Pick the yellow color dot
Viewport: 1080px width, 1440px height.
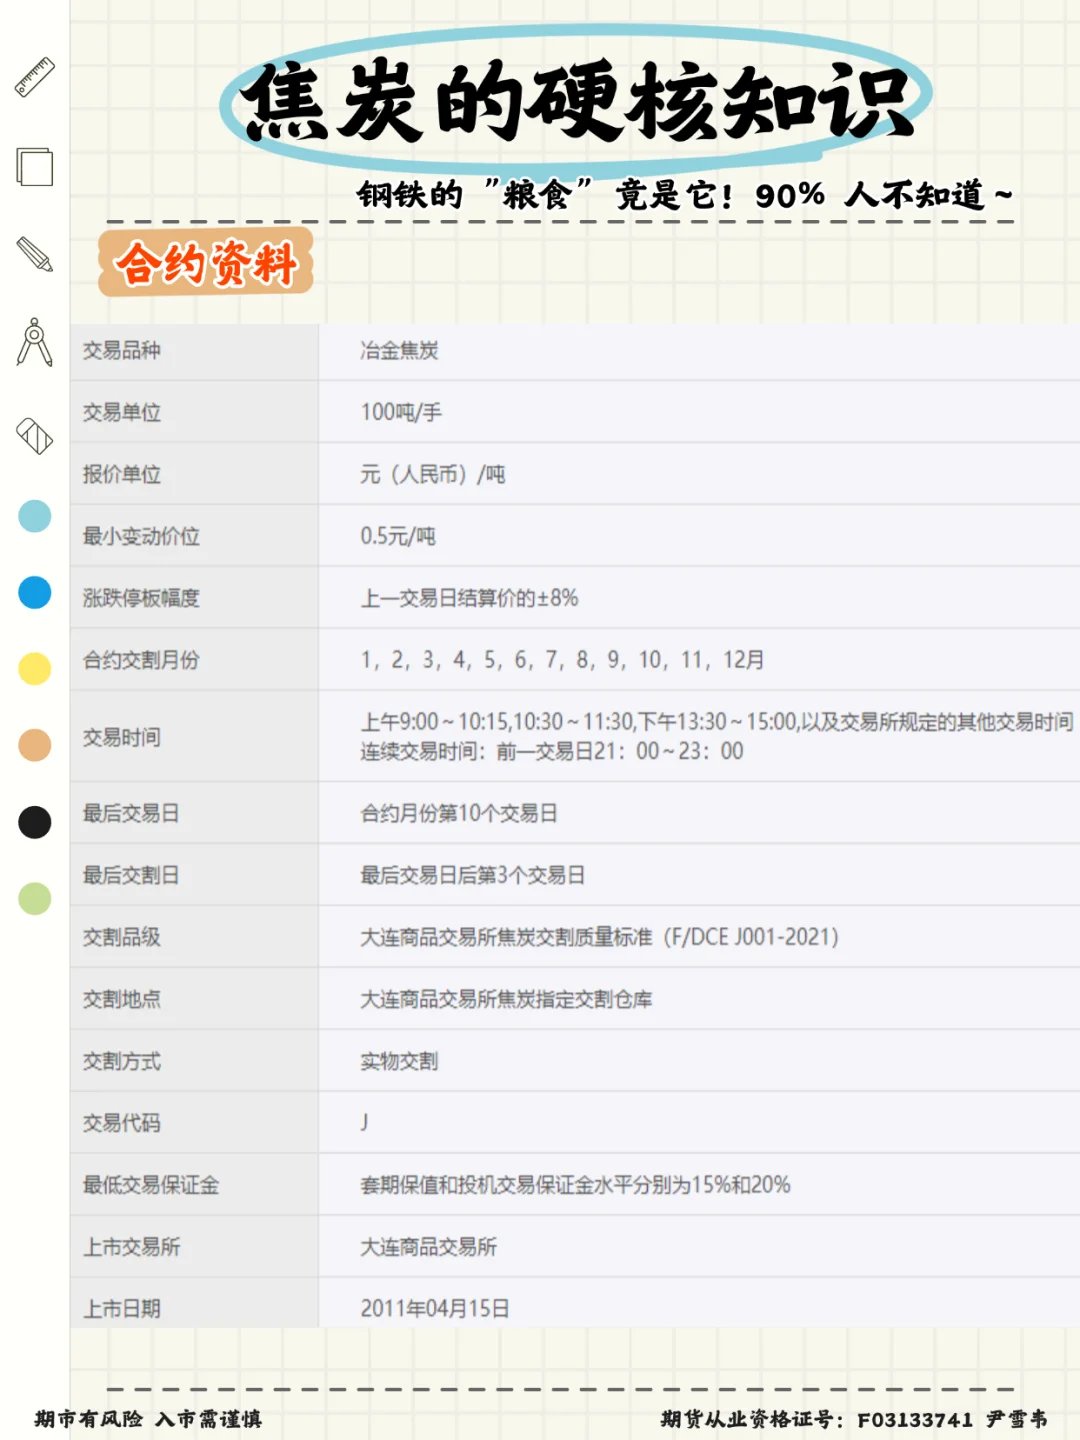(x=35, y=668)
